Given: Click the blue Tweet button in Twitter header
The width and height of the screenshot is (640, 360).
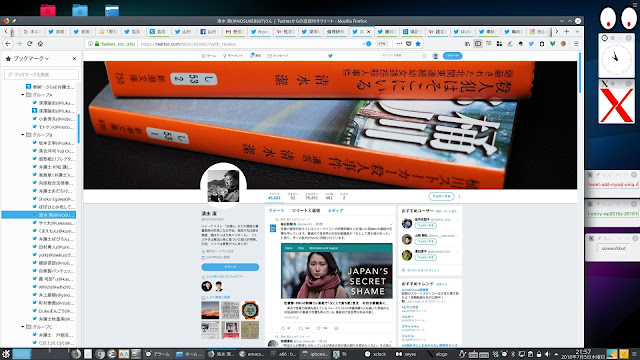Looking at the screenshot, I should (452, 56).
